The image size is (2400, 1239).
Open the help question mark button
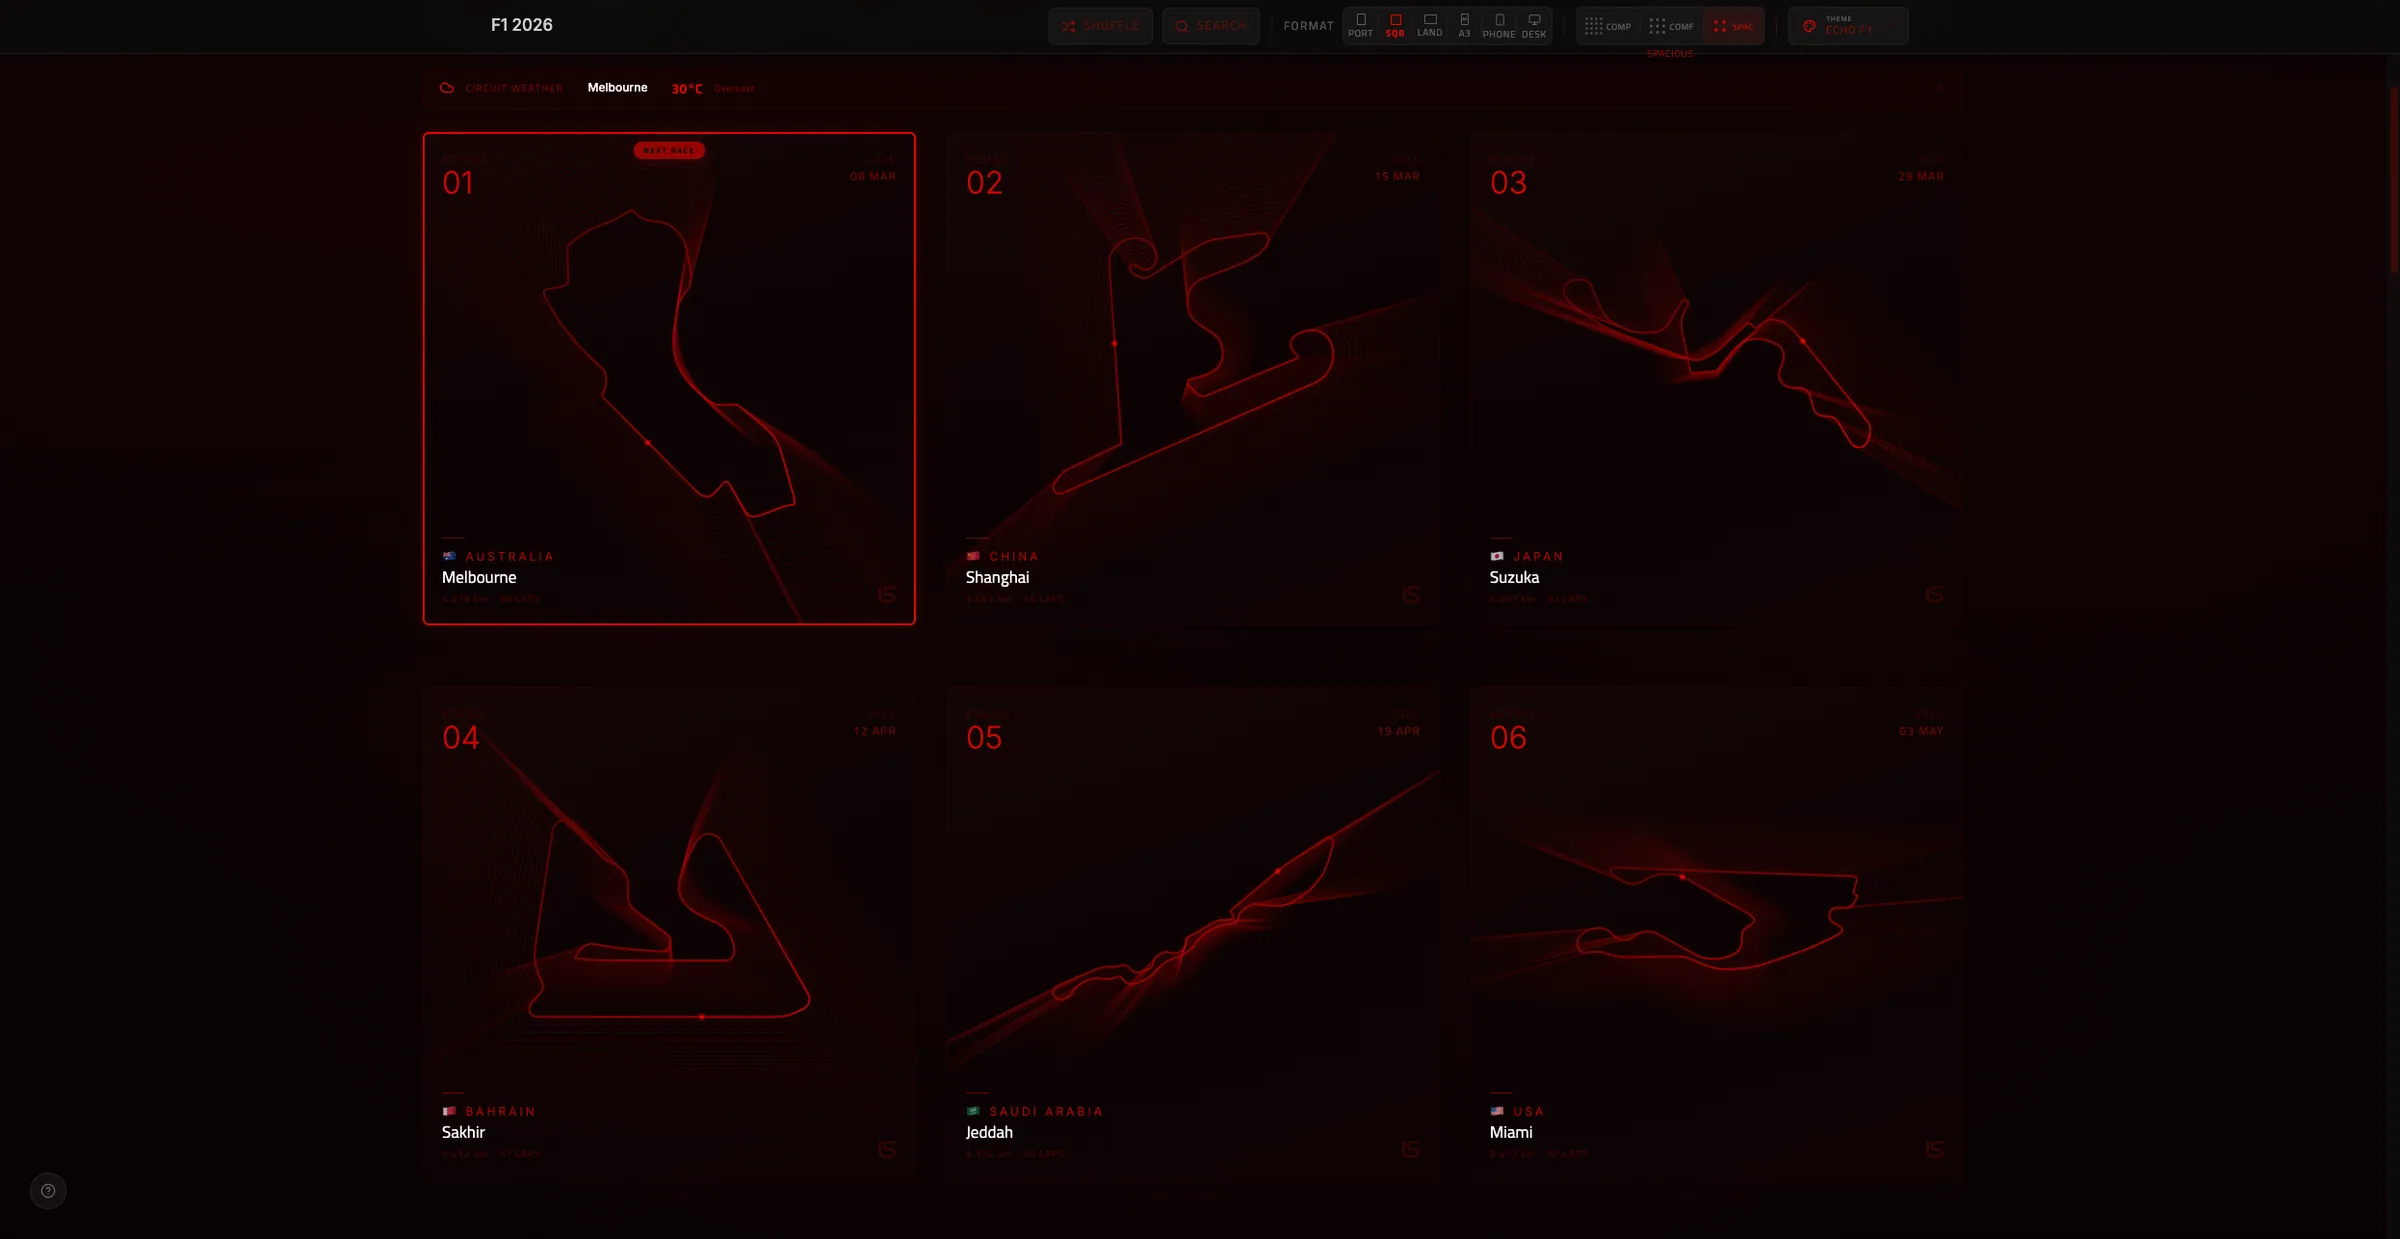(x=48, y=1191)
